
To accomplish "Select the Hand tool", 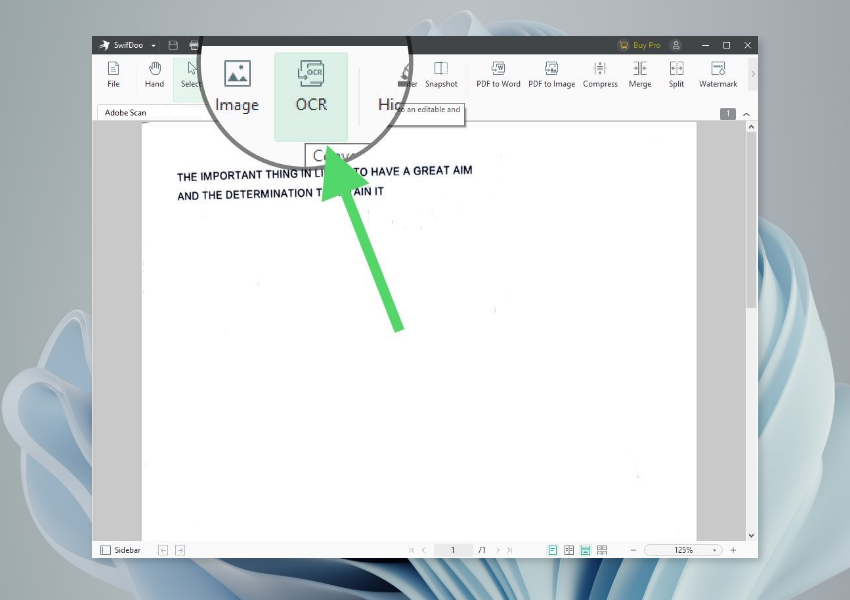I will pyautogui.click(x=154, y=74).
